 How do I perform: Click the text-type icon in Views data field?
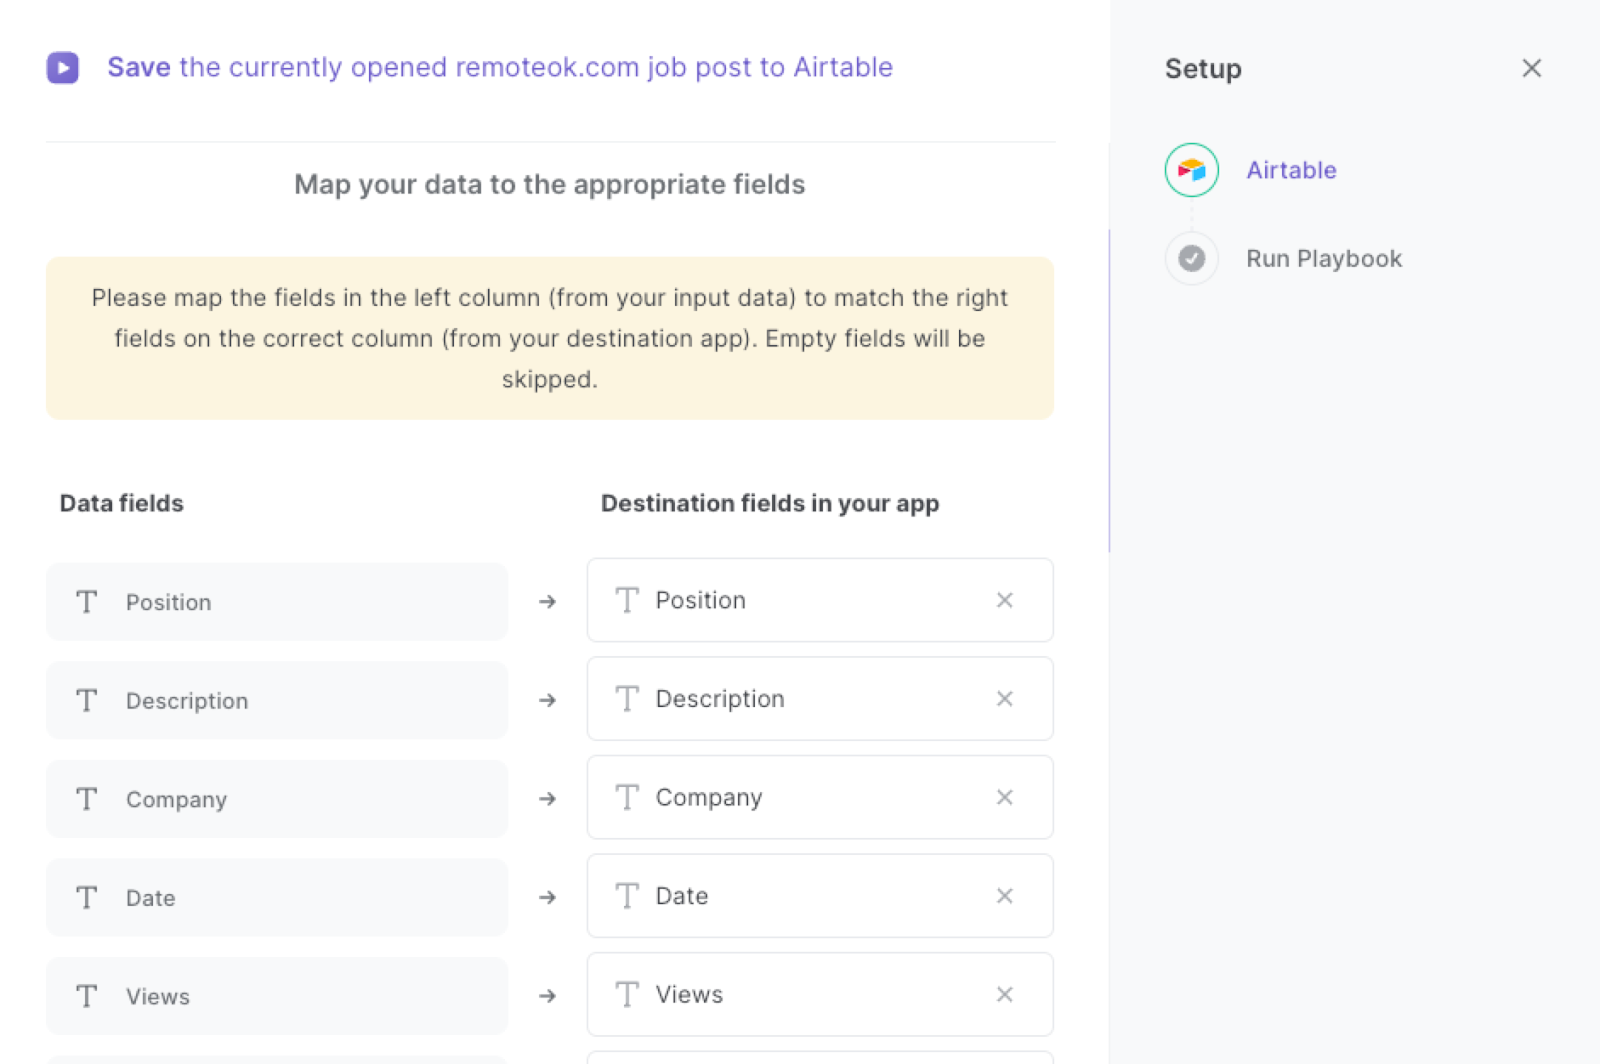click(x=87, y=996)
